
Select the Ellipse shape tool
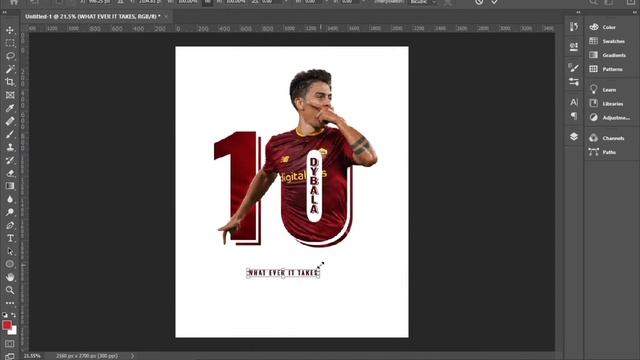[x=10, y=264]
